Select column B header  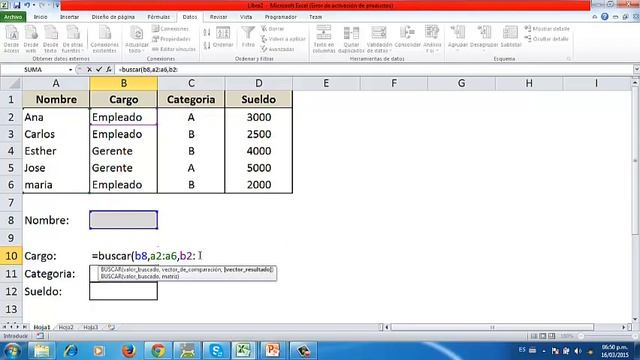click(x=123, y=83)
